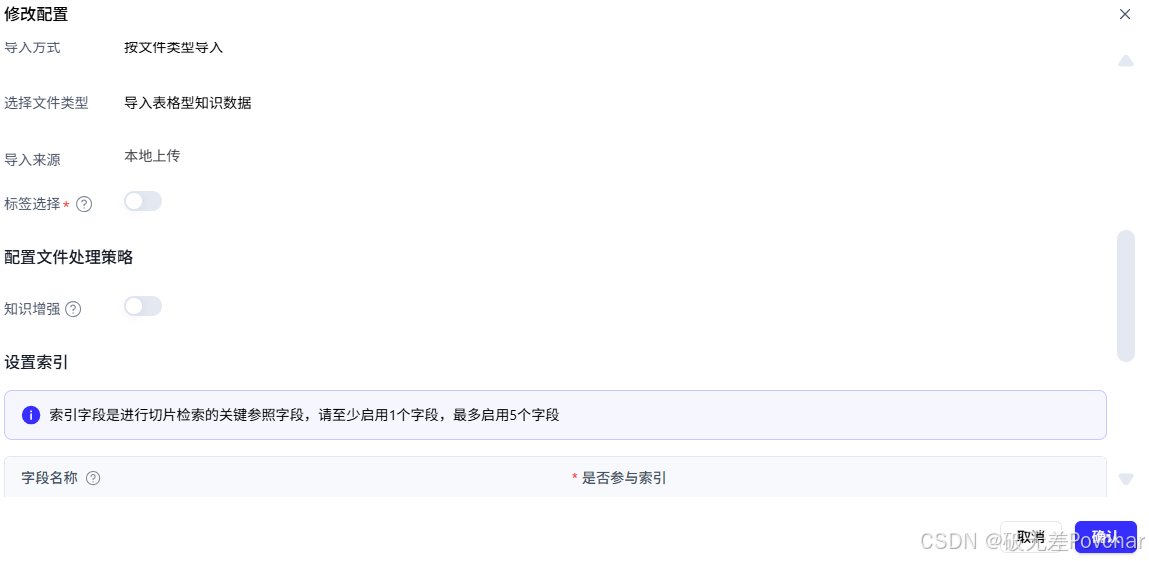This screenshot has width=1149, height=561.
Task: Click the 字段名称 column header label
Action: [x=49, y=478]
